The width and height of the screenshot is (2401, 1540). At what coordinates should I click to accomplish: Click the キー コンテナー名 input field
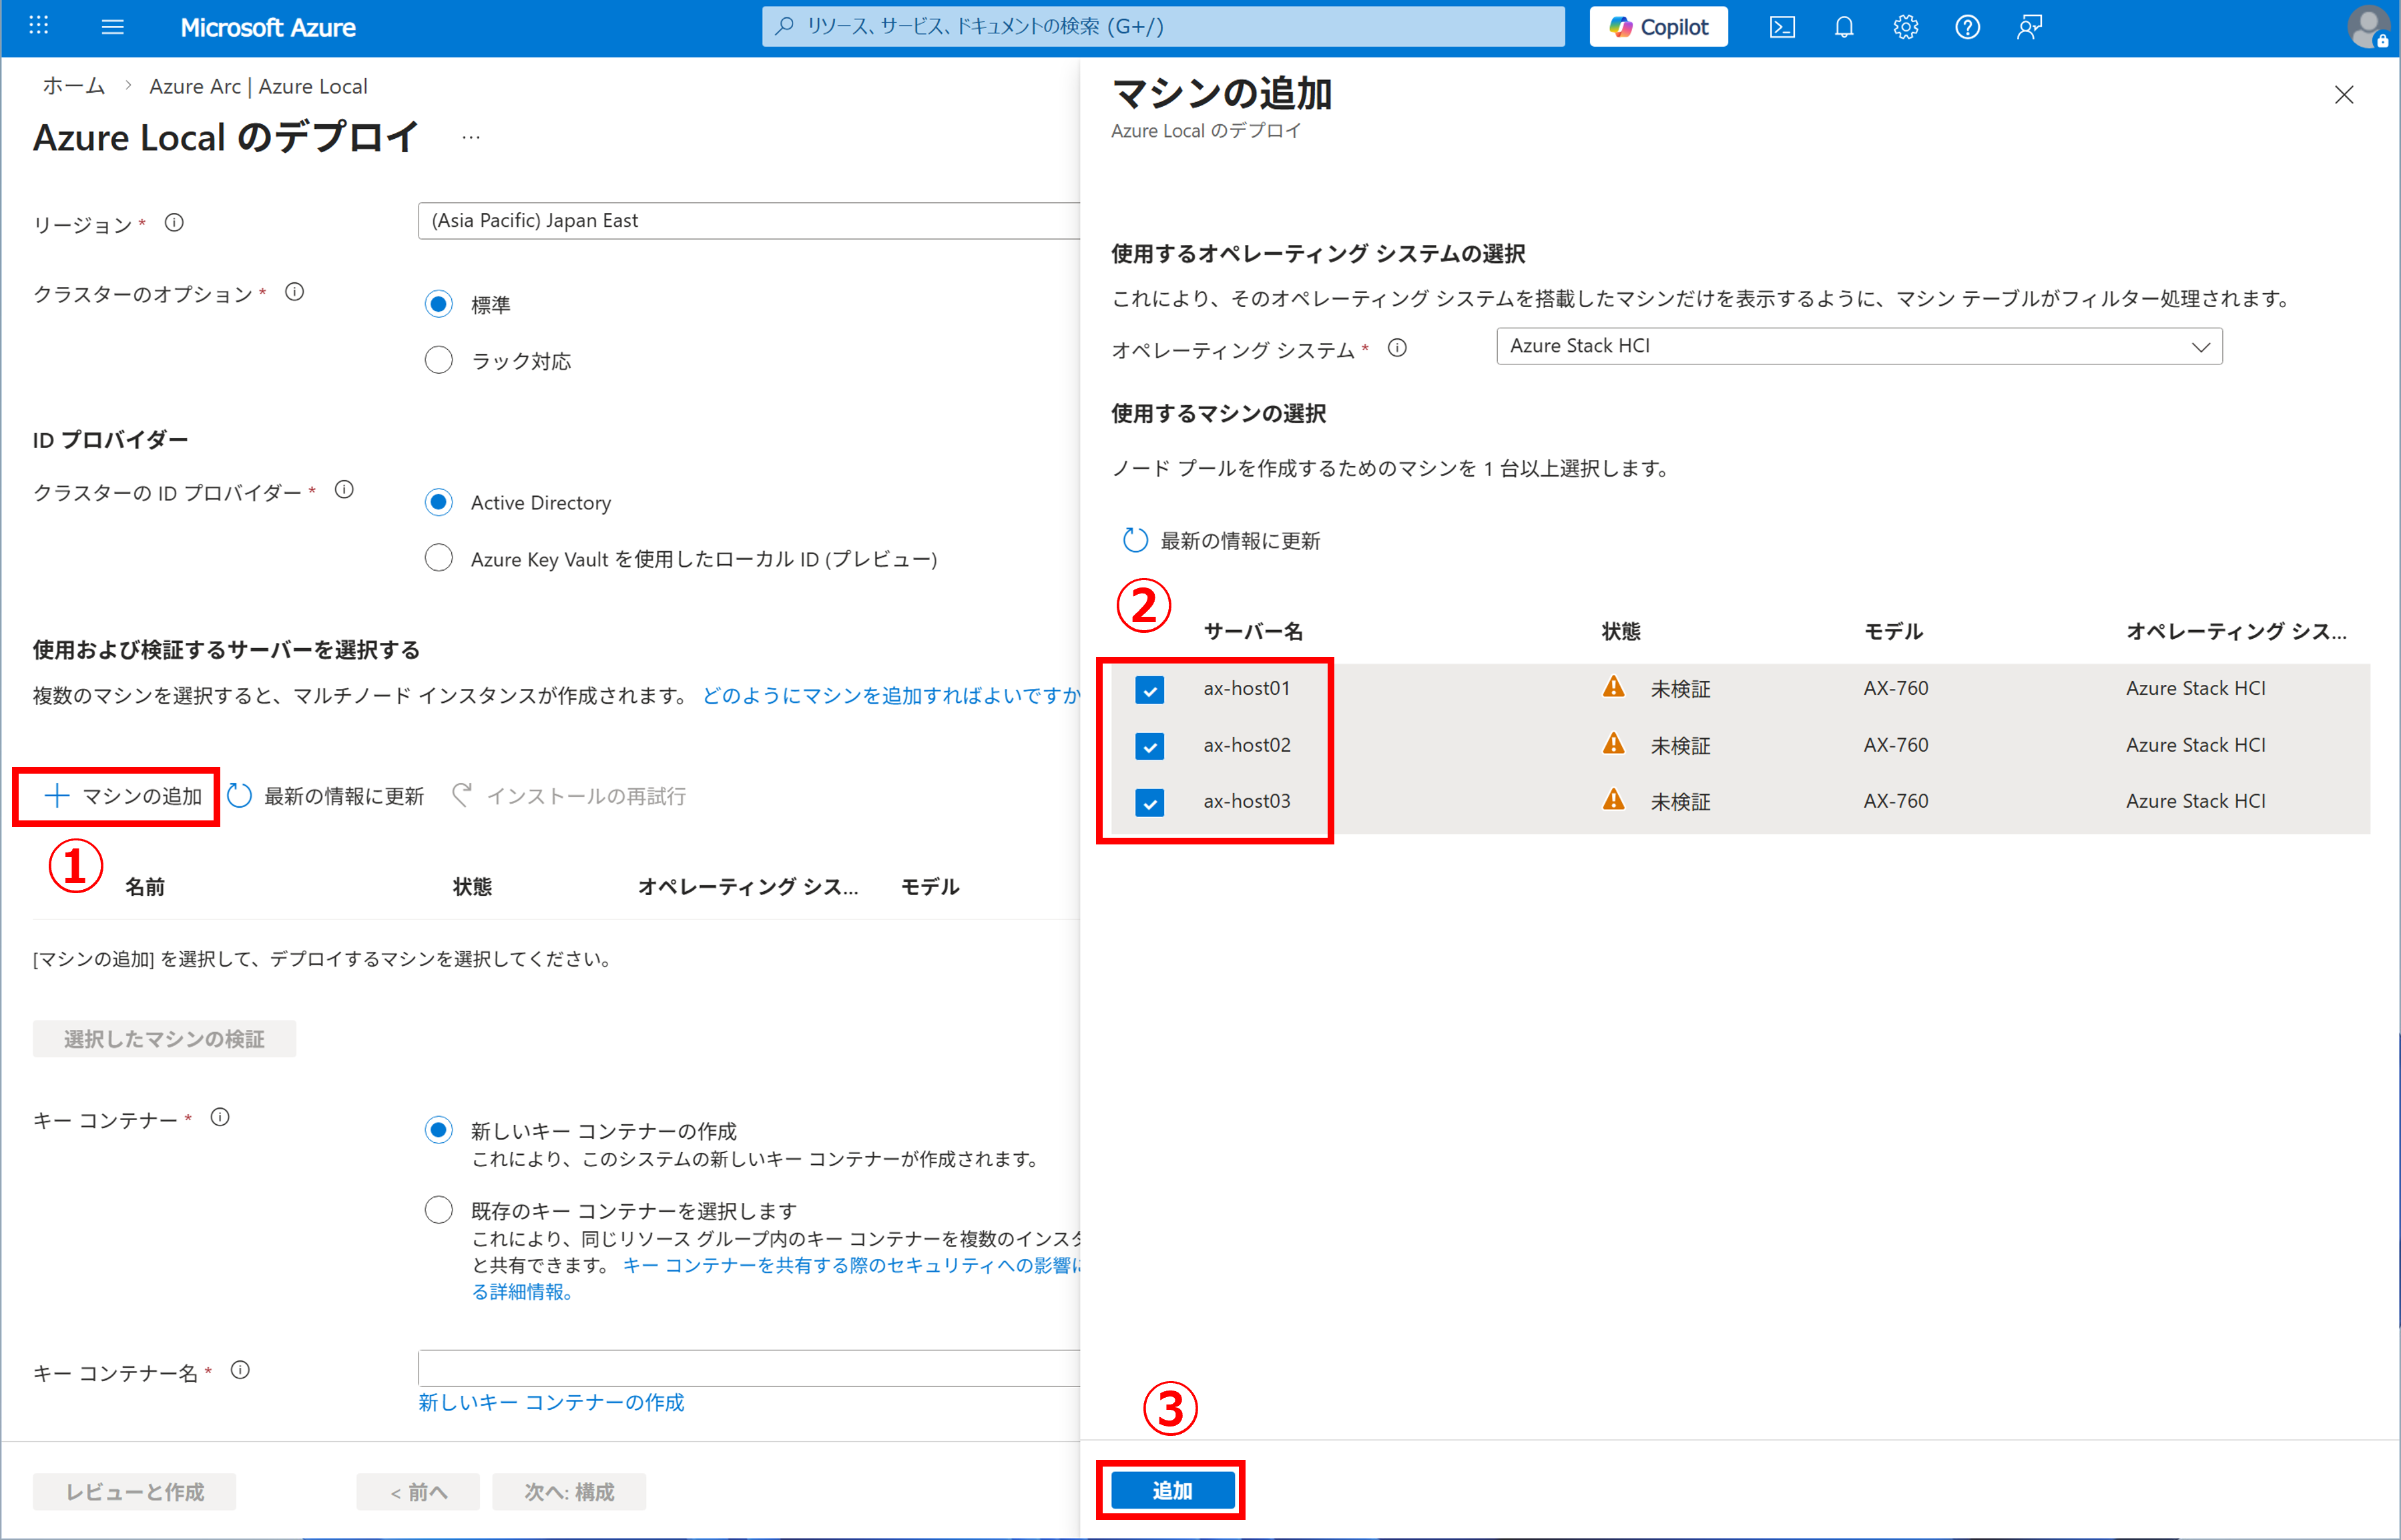(x=750, y=1368)
